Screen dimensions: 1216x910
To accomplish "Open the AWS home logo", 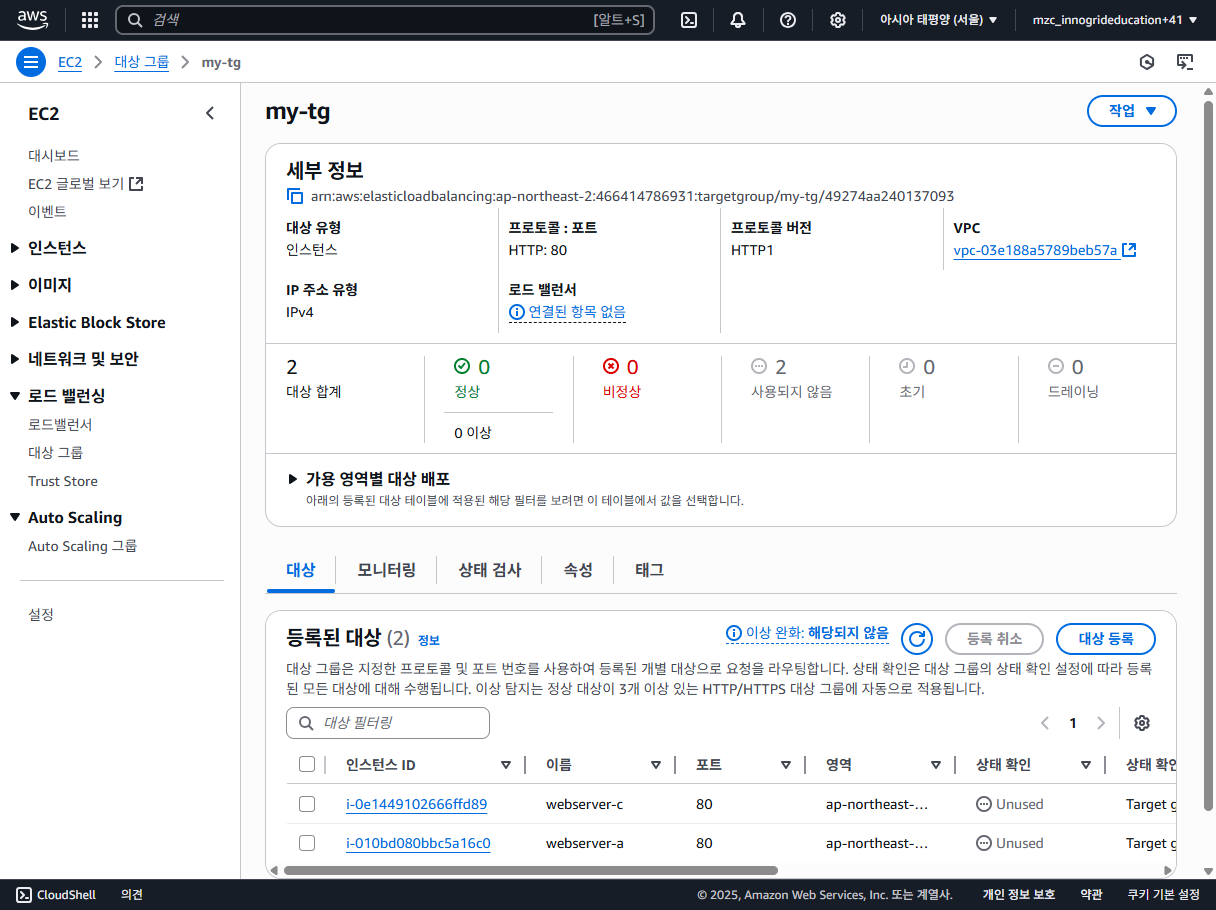I will click(33, 19).
